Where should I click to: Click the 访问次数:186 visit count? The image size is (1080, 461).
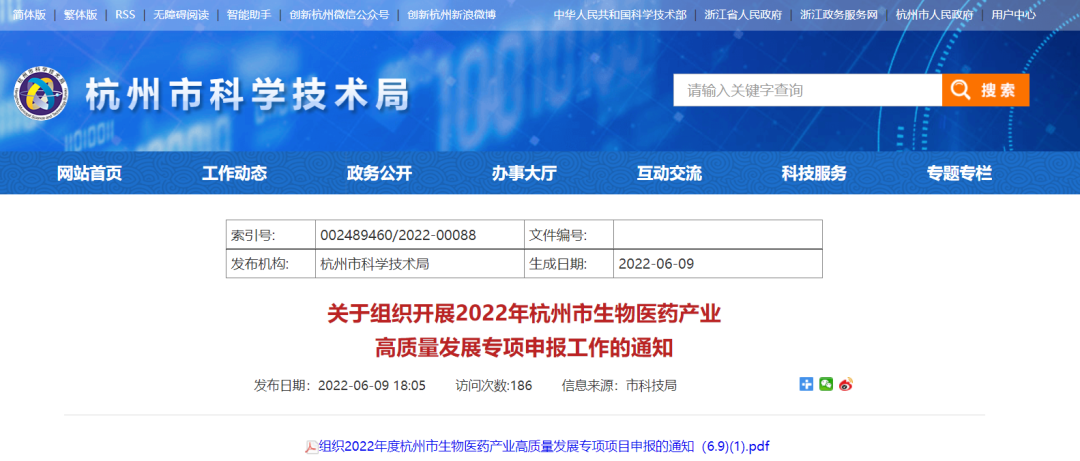click(493, 385)
